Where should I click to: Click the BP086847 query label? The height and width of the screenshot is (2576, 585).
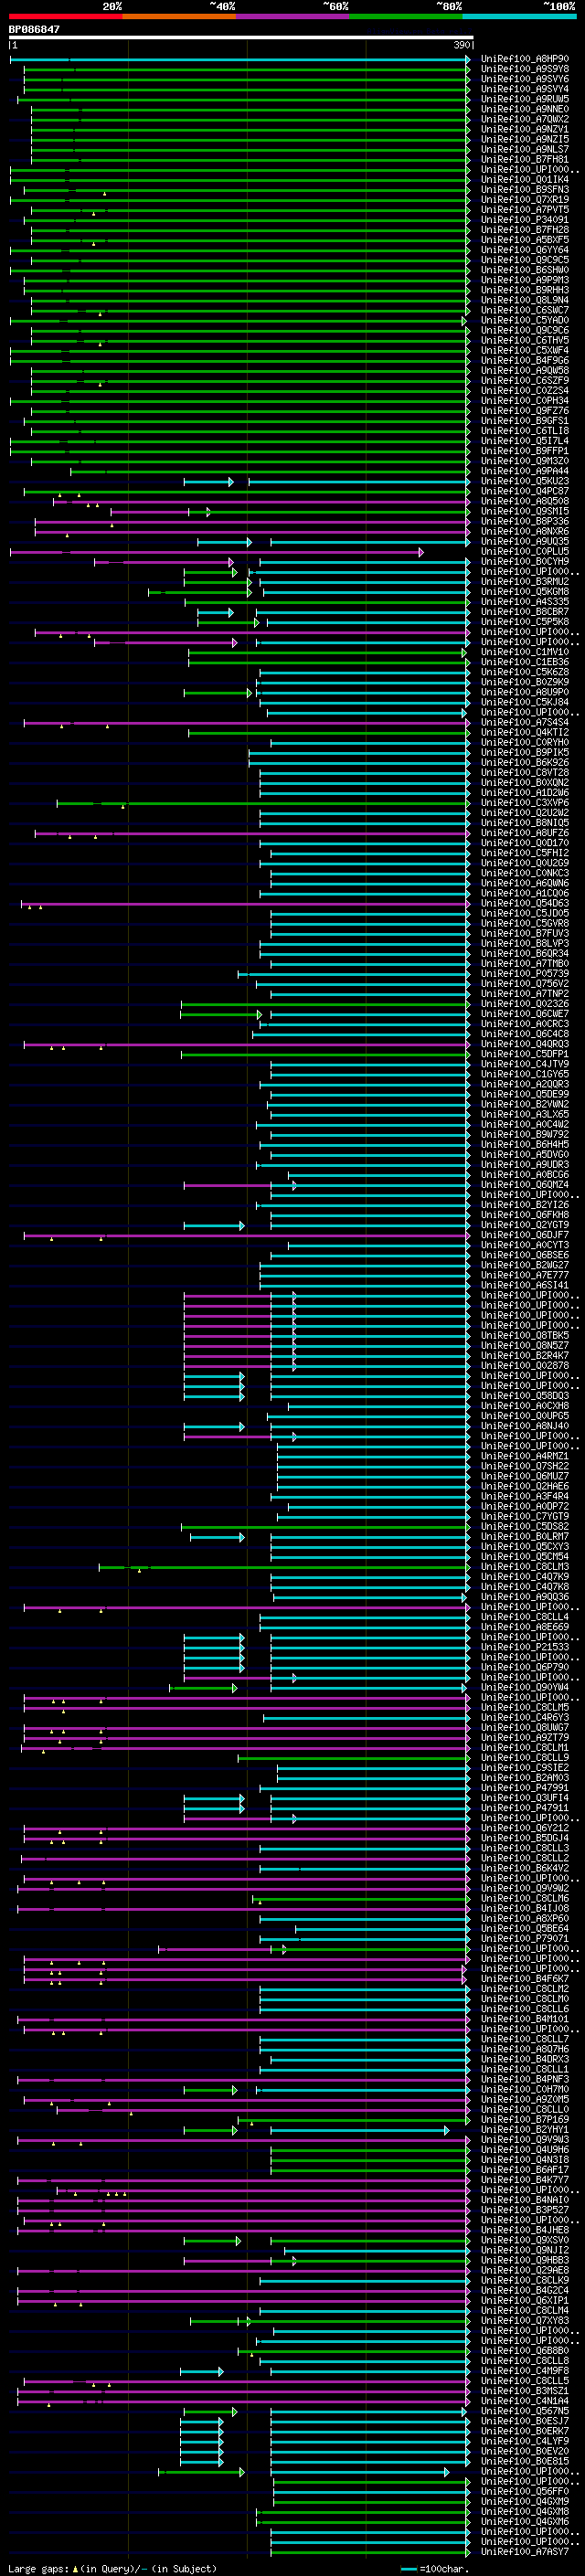pyautogui.click(x=34, y=30)
